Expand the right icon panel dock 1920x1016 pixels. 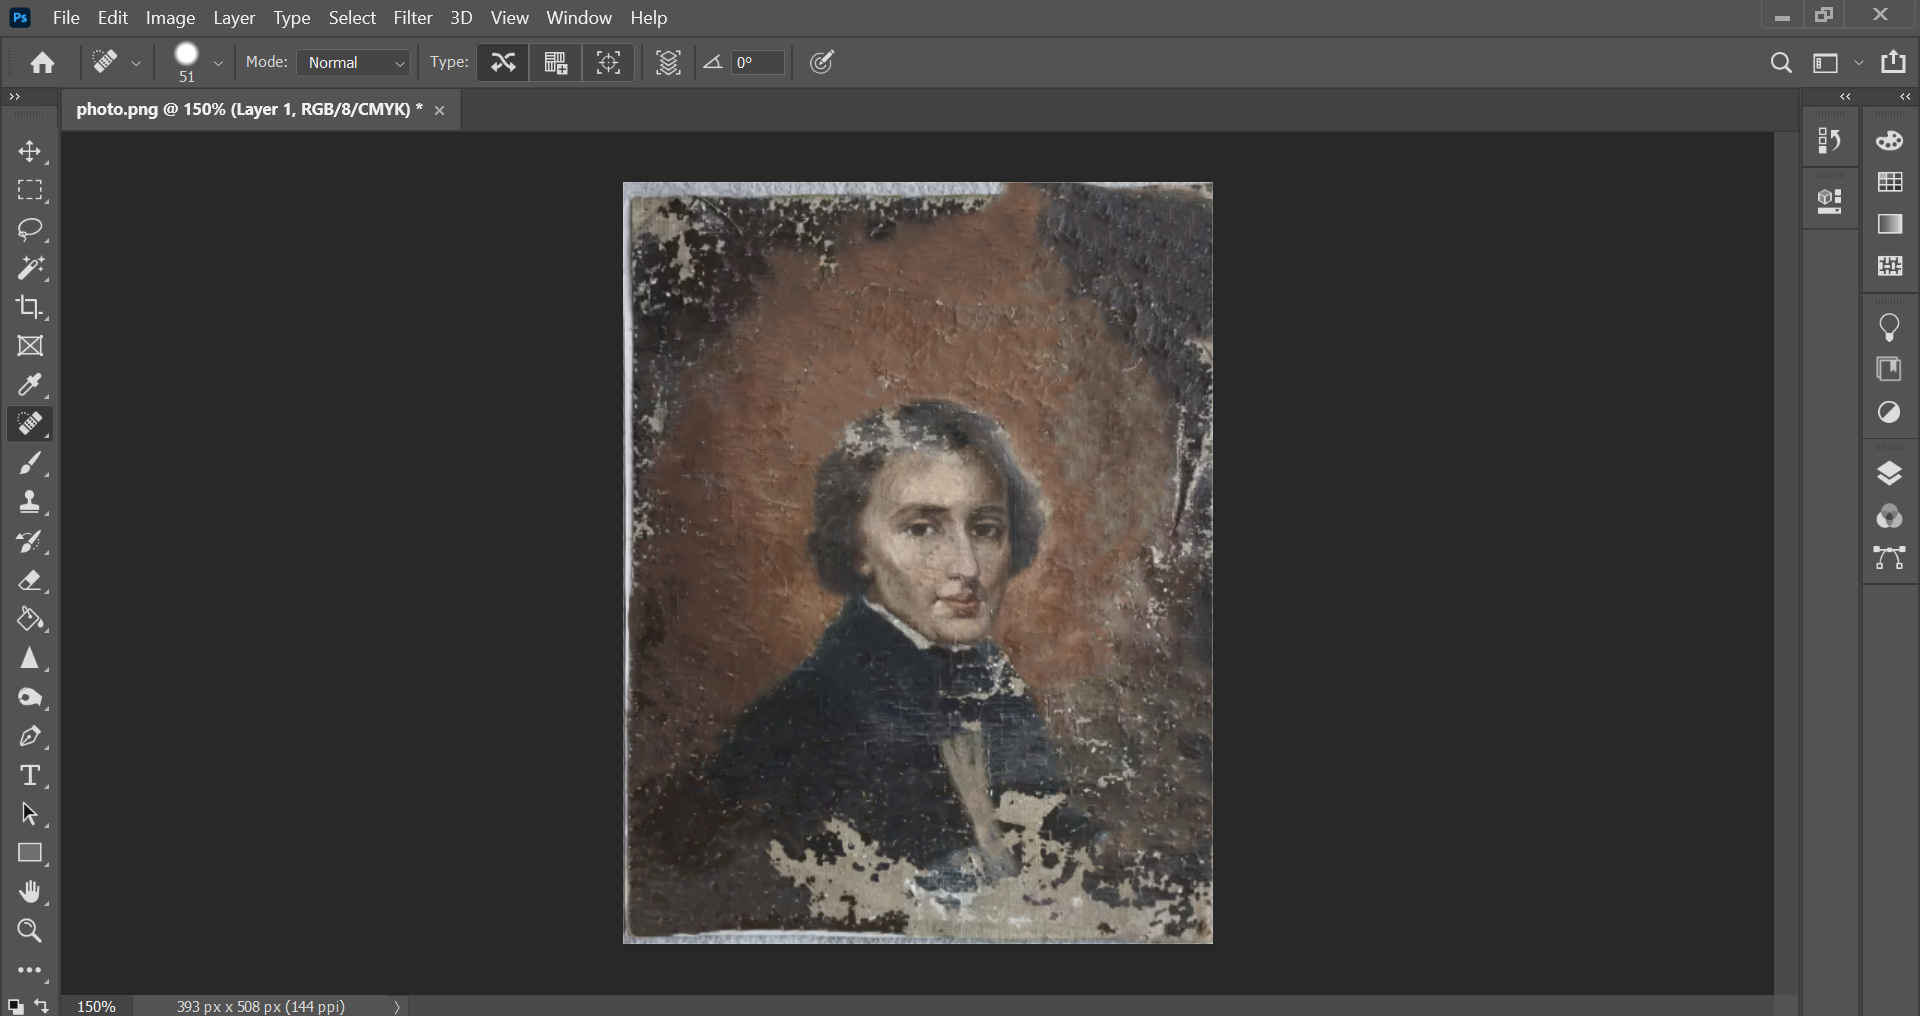click(x=1905, y=97)
